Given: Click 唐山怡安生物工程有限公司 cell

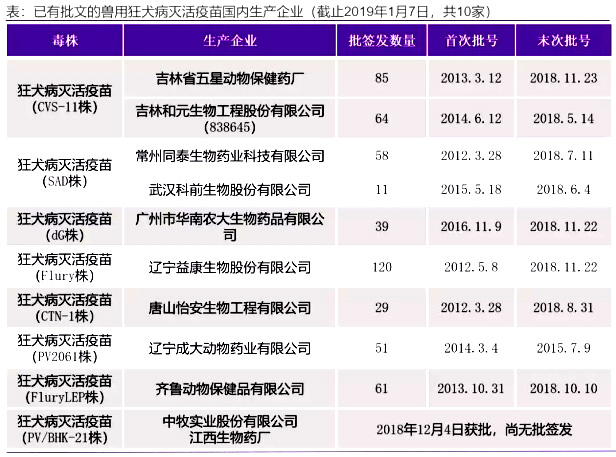Looking at the screenshot, I should pos(230,308).
